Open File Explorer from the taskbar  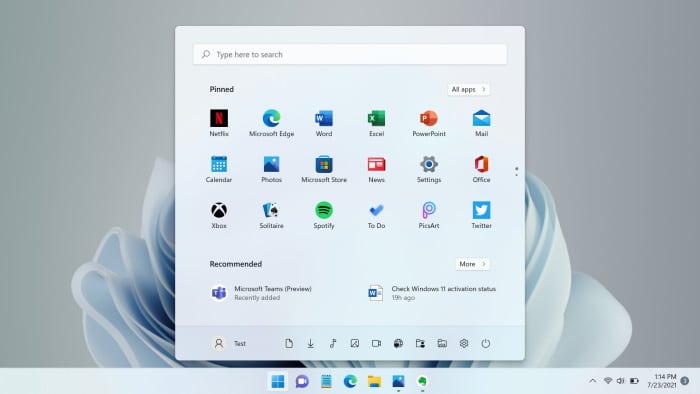pyautogui.click(x=374, y=381)
